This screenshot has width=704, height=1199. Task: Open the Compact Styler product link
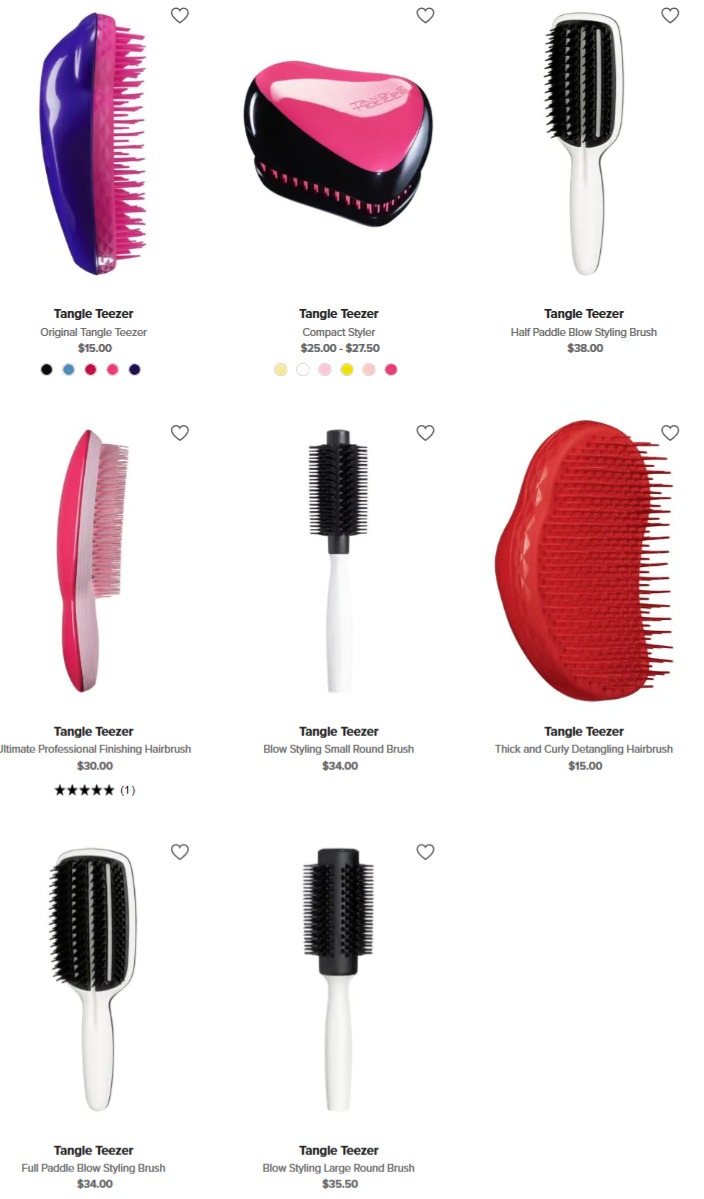pos(339,332)
